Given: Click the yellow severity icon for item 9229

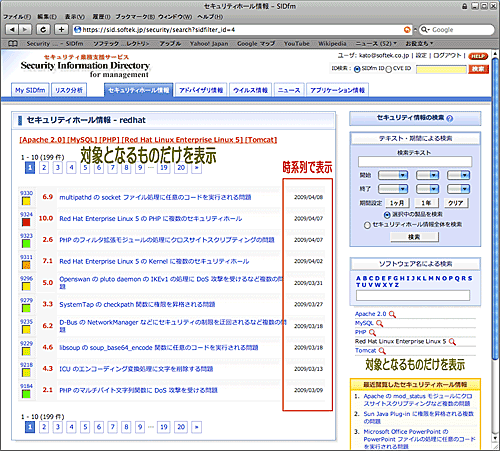Looking at the screenshot, I should 26,351.
